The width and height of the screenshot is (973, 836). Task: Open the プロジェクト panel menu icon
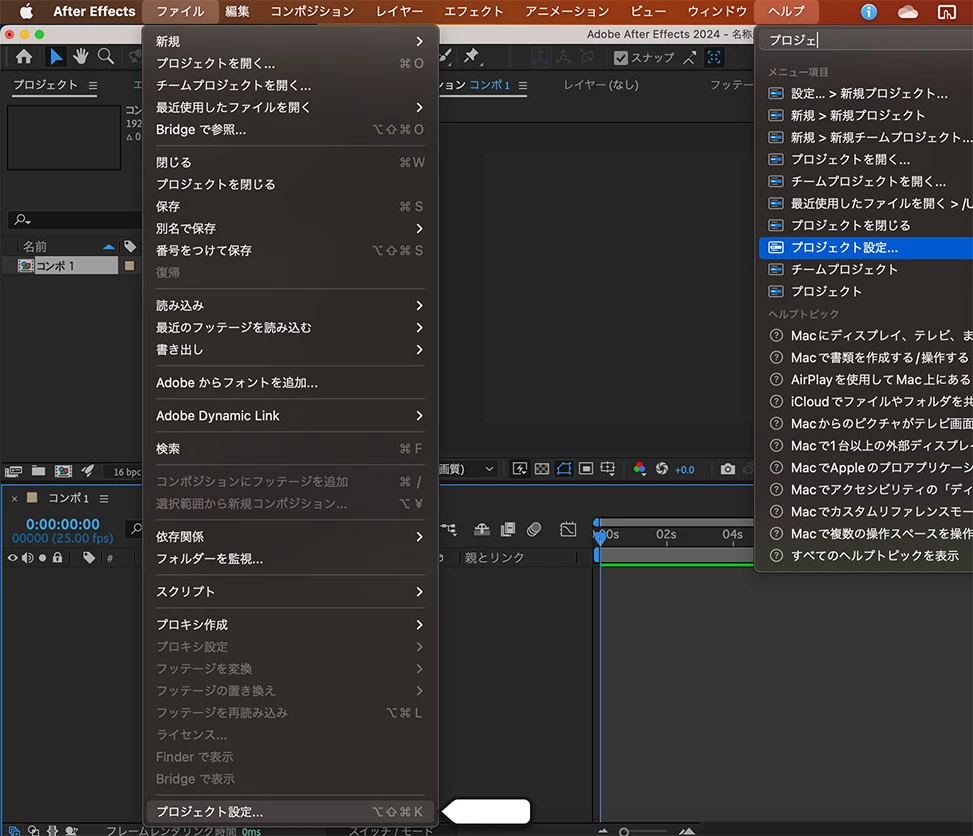tap(93, 86)
